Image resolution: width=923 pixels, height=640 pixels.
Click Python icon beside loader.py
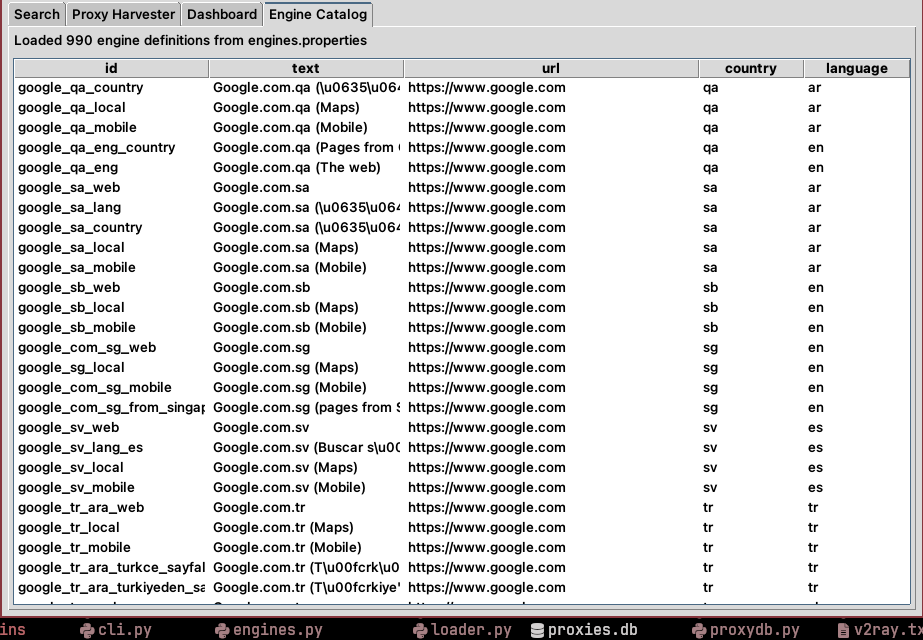(x=420, y=630)
